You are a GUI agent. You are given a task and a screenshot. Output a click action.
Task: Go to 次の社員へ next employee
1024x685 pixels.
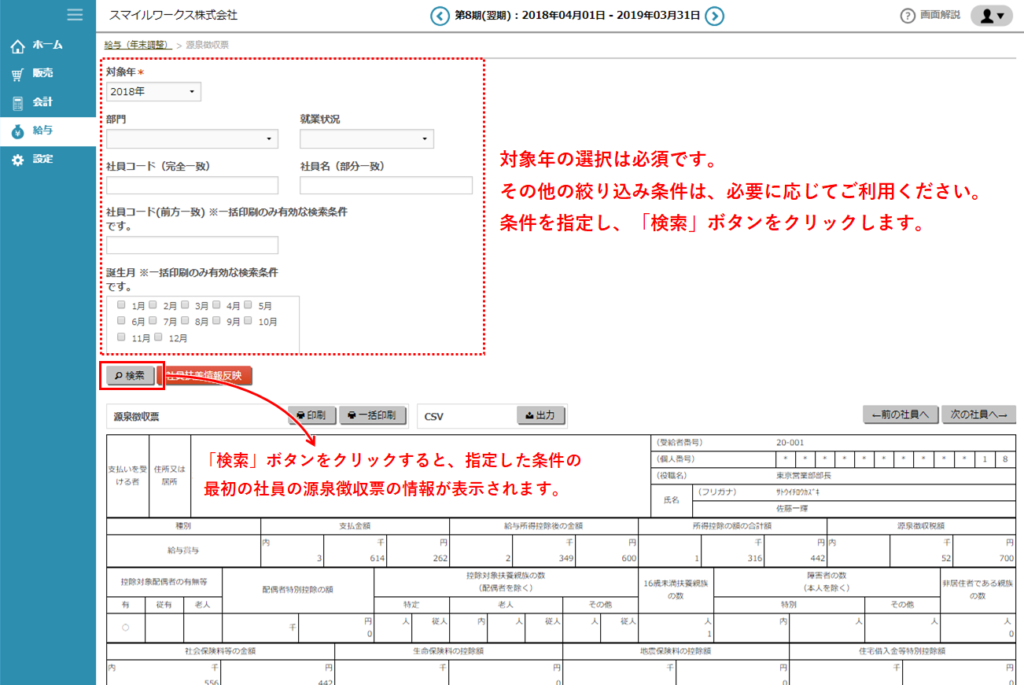click(x=979, y=415)
